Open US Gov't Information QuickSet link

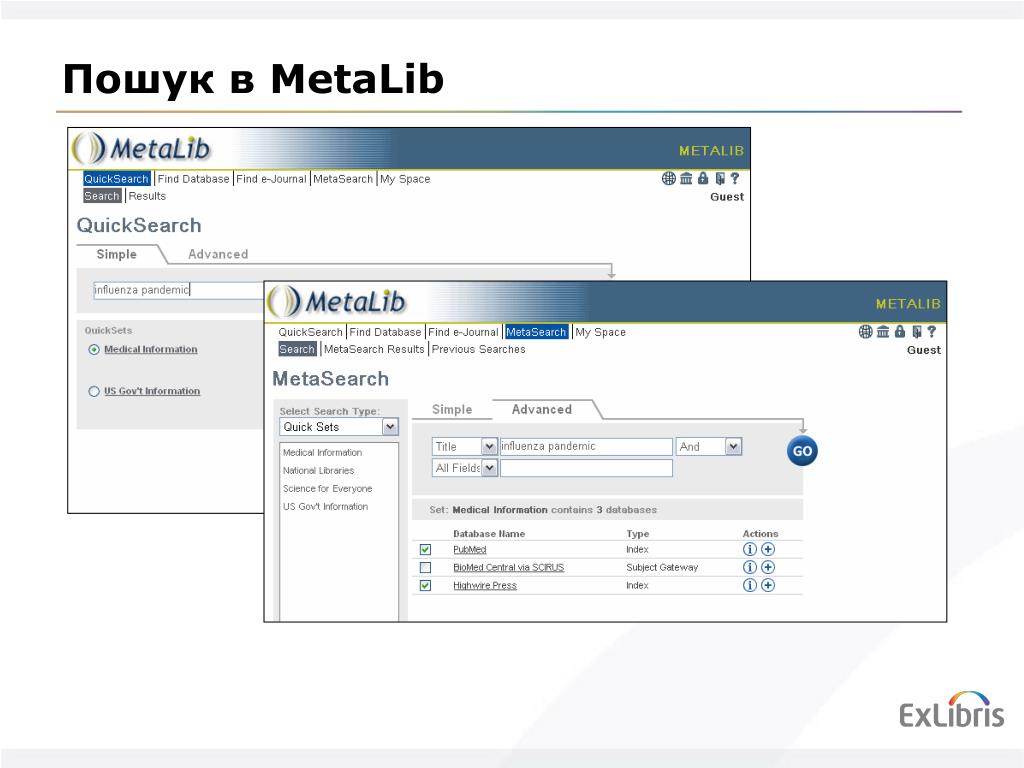point(152,391)
